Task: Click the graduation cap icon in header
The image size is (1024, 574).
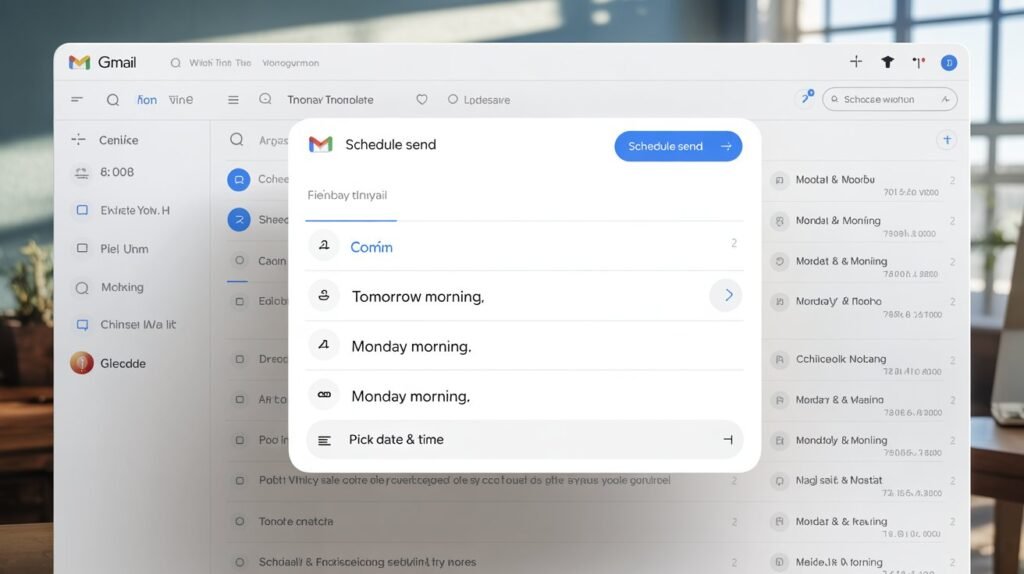Action: point(888,62)
